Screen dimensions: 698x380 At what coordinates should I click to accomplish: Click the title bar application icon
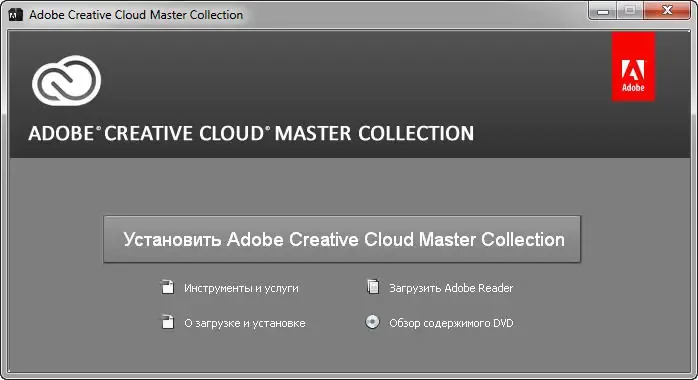16,15
